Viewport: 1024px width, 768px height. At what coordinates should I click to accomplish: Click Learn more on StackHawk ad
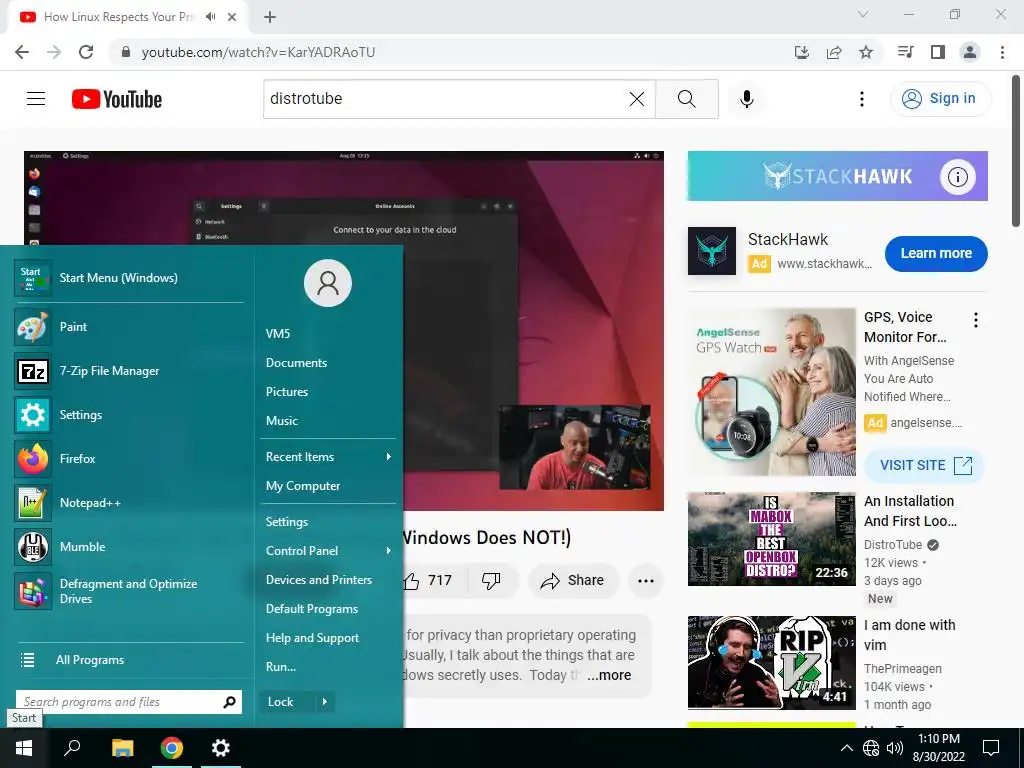coord(936,253)
